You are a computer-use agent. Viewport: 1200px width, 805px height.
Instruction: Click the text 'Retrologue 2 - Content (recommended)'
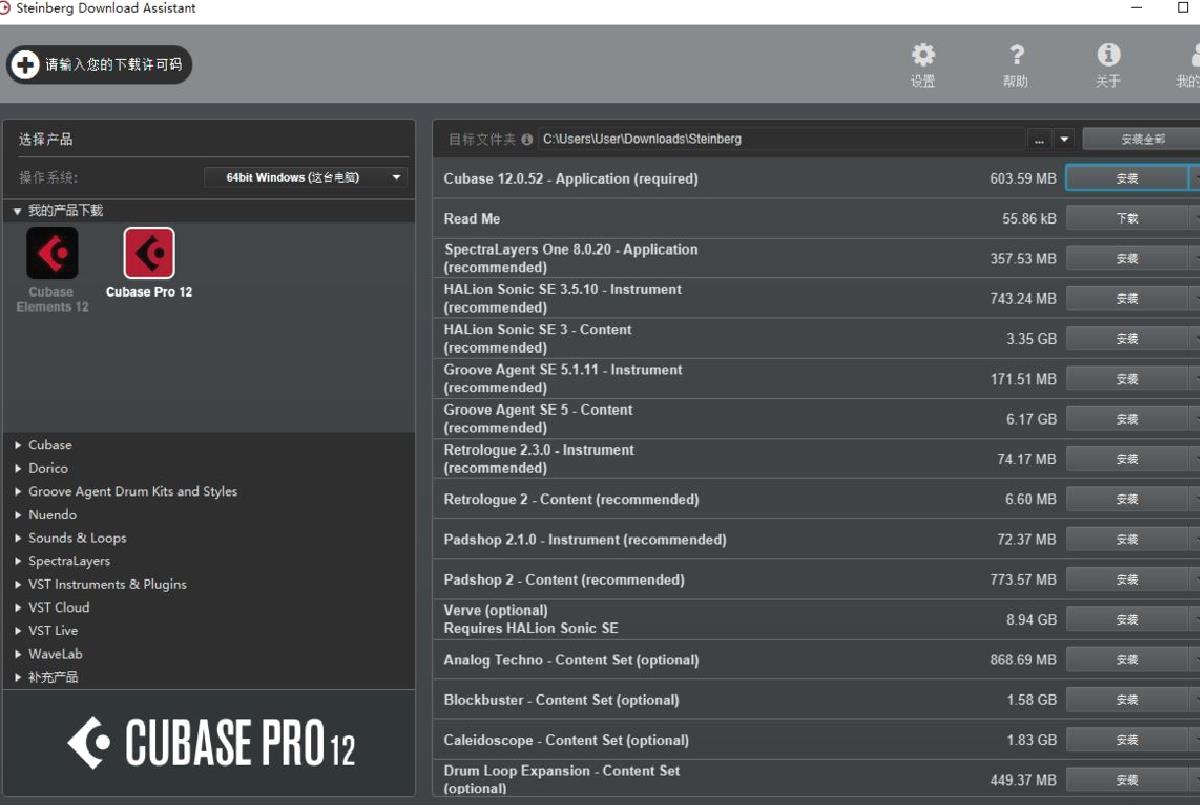[572, 499]
